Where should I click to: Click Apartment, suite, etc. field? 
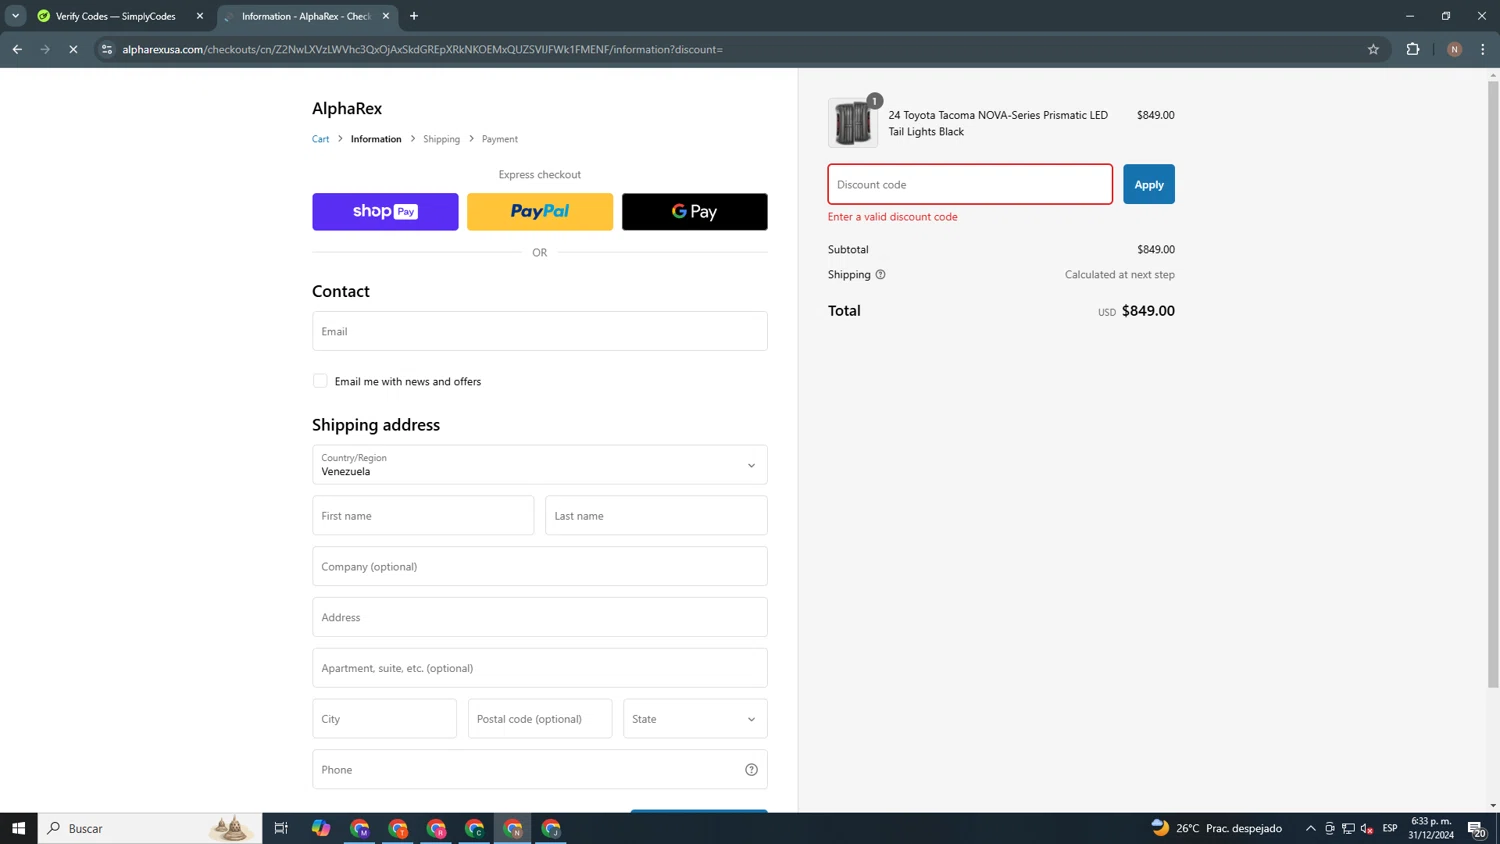pos(540,668)
